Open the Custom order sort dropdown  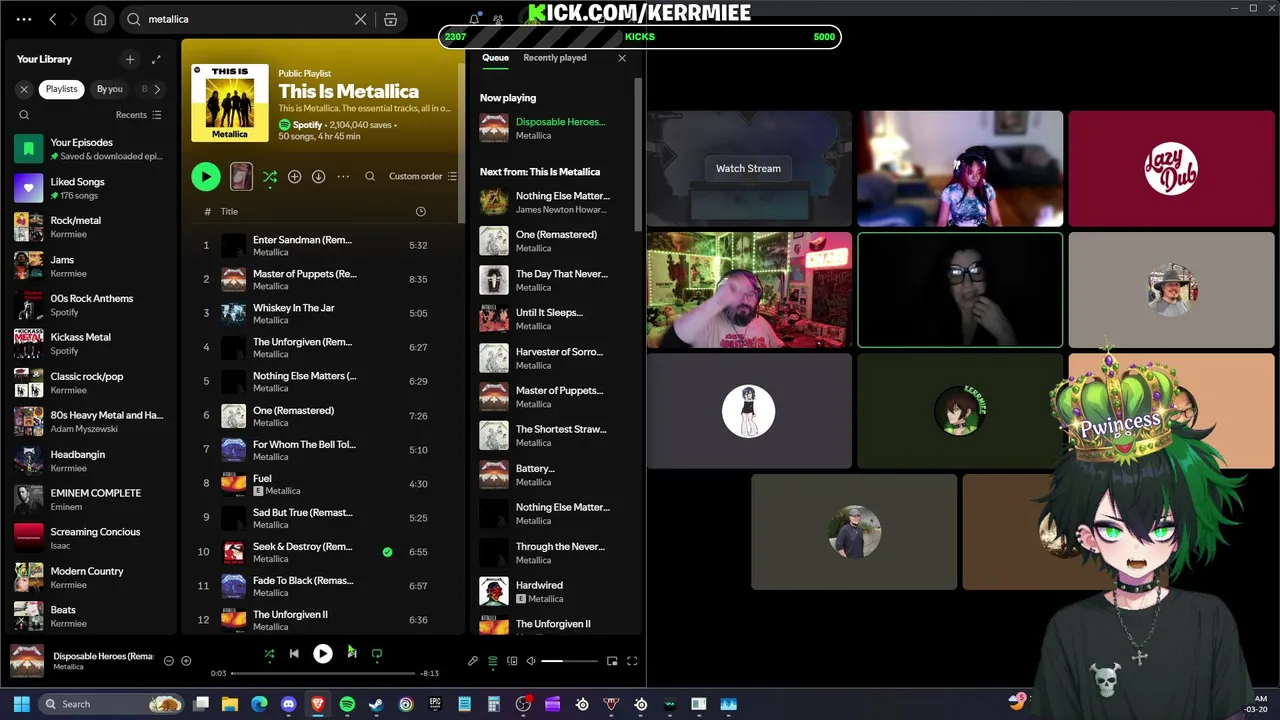pos(423,176)
